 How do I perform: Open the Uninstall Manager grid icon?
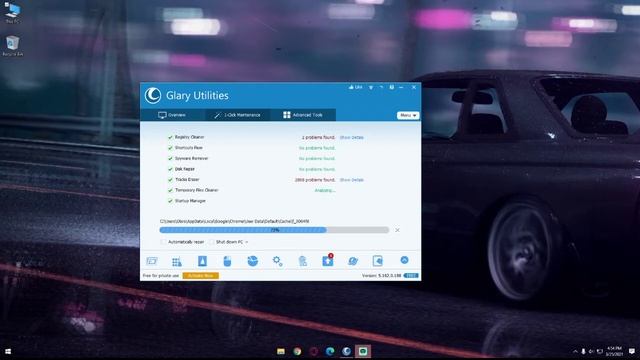177,262
